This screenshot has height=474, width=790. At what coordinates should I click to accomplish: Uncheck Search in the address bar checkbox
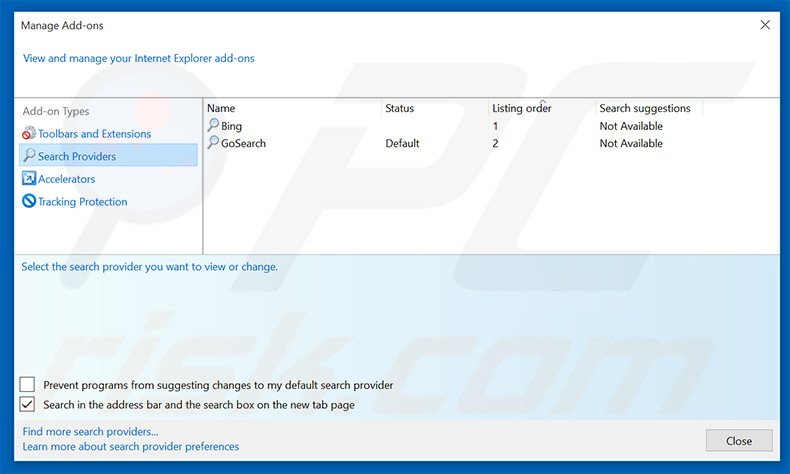[x=27, y=404]
